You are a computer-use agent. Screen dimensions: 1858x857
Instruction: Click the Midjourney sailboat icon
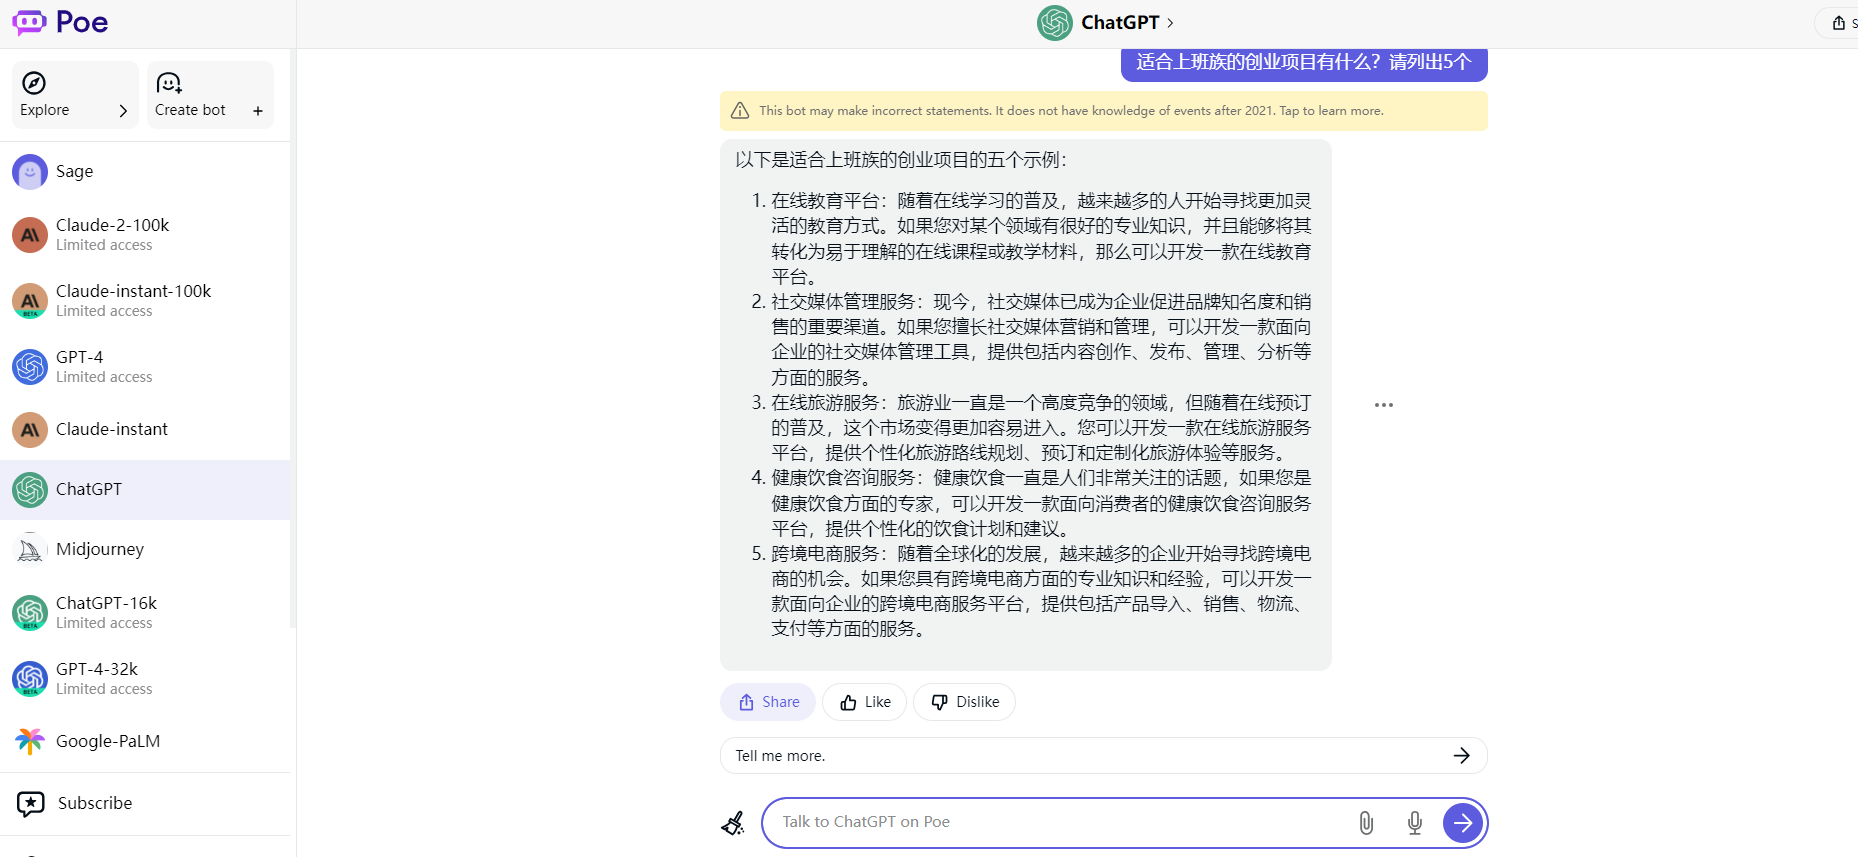pyautogui.click(x=30, y=550)
